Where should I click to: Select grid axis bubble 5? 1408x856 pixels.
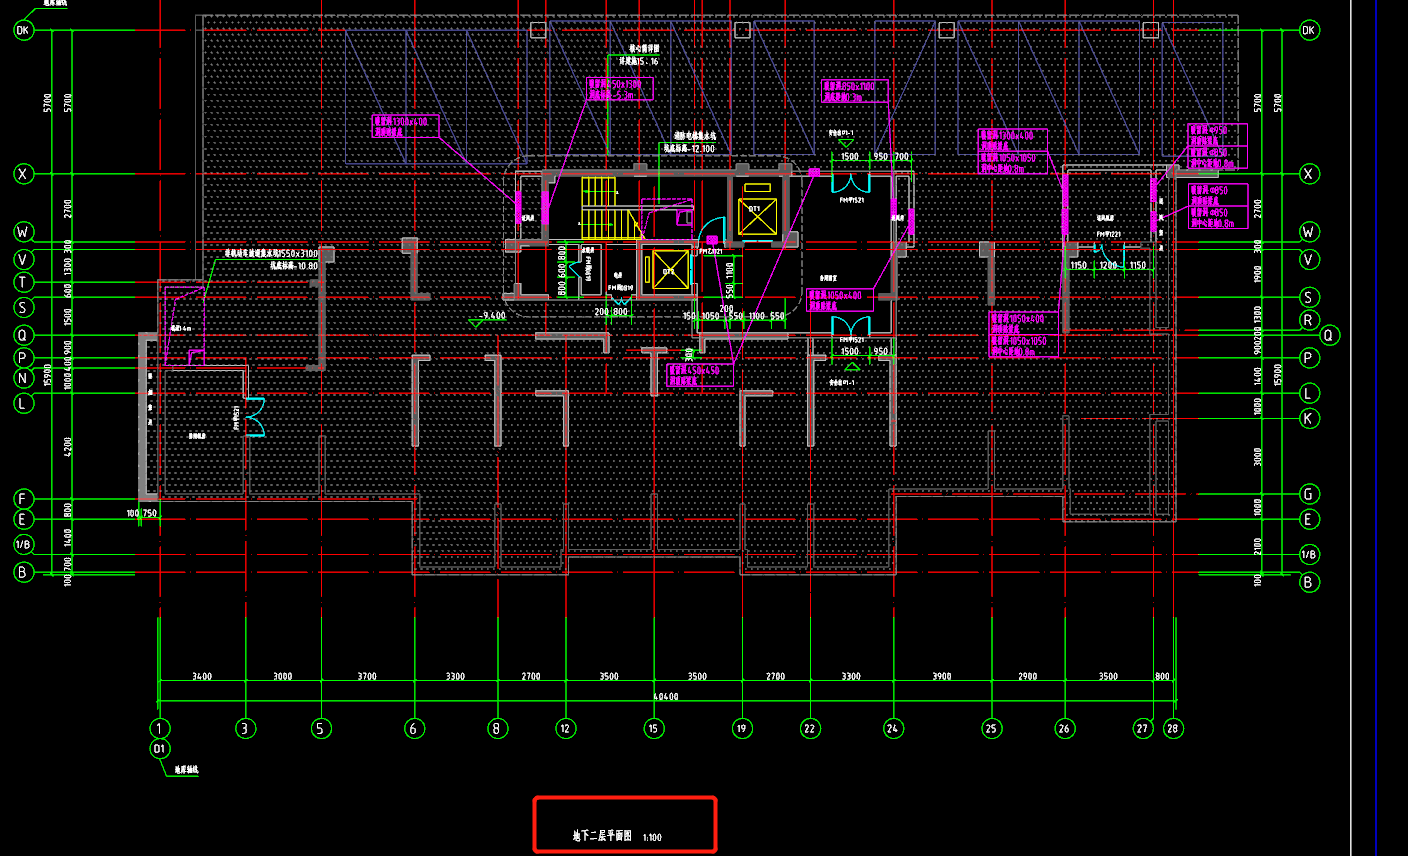(320, 728)
